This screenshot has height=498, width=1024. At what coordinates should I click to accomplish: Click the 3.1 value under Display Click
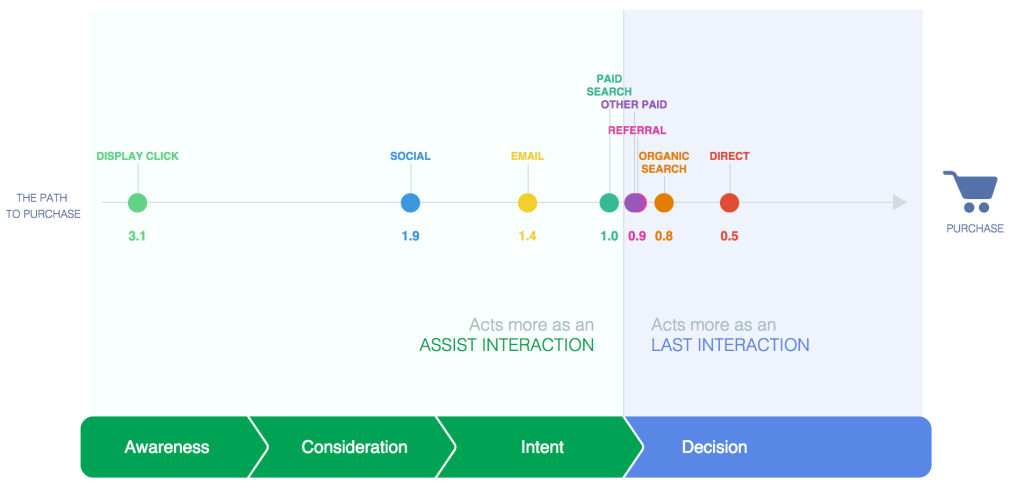tap(137, 236)
